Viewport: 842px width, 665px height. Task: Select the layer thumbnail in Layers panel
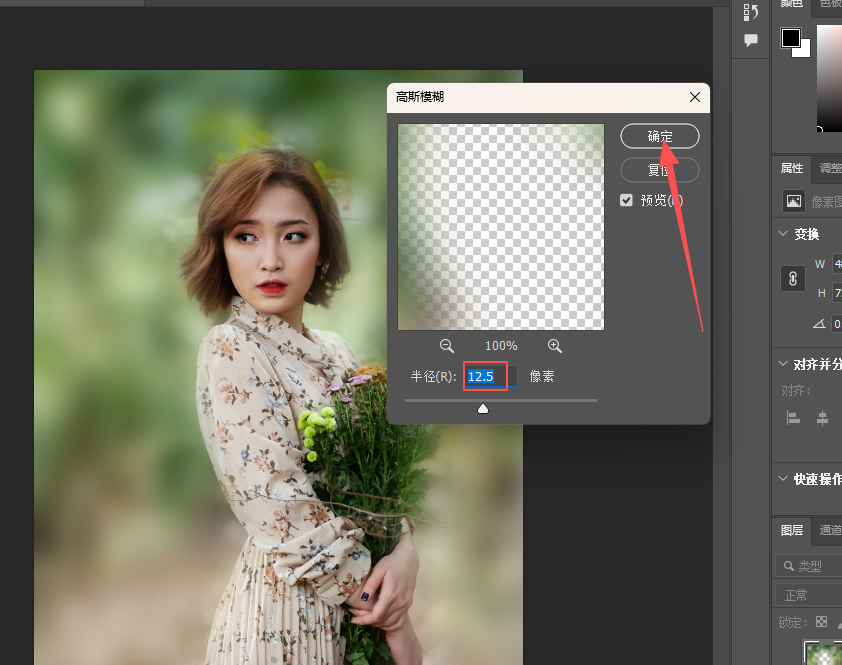tap(822, 653)
